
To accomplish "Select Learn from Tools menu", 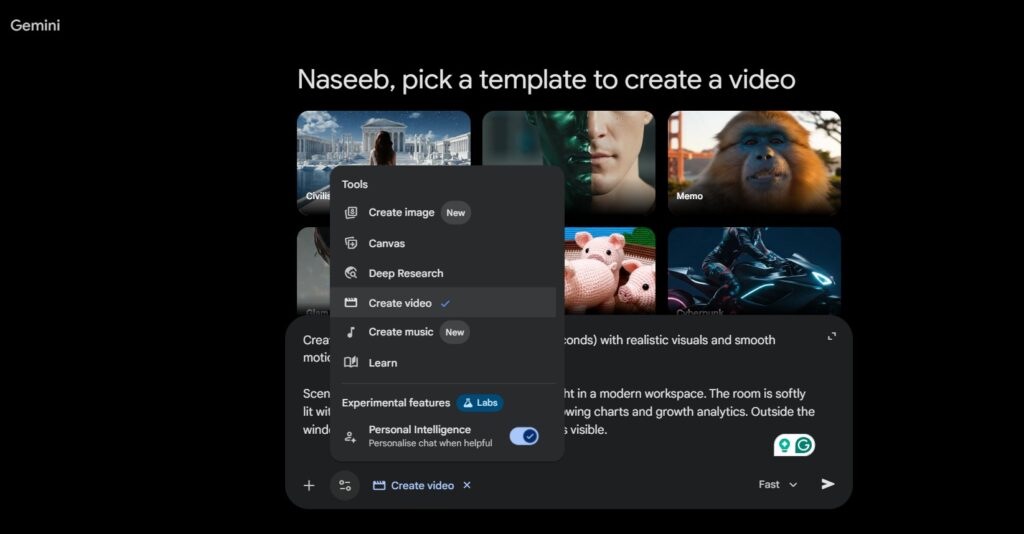I will (443, 362).
